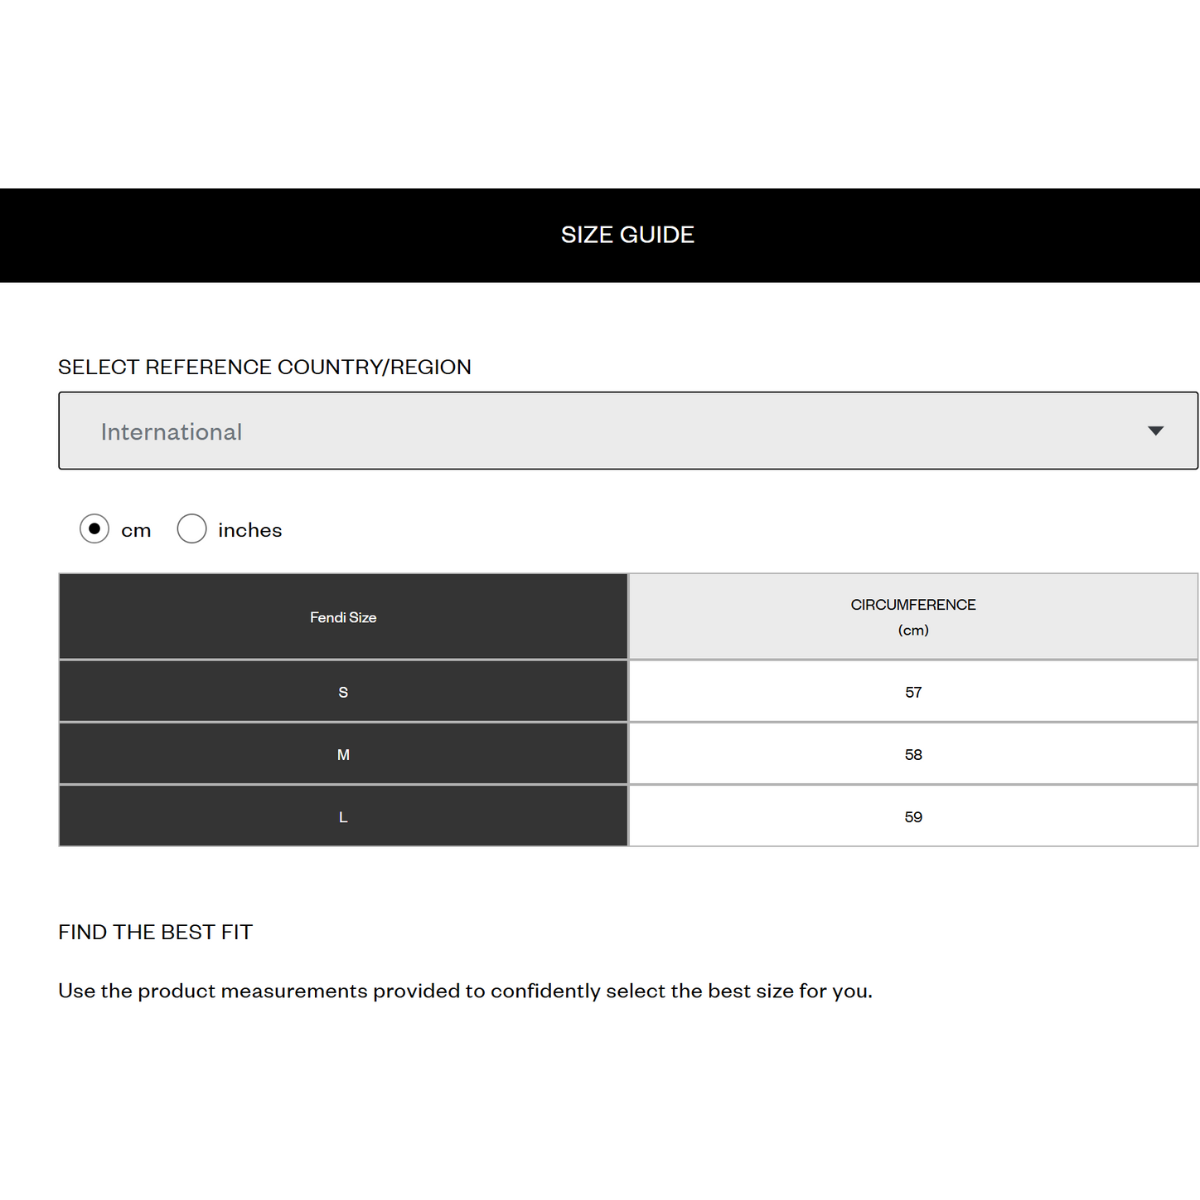Click the Fendi Size column header
Image resolution: width=1200 pixels, height=1200 pixels.
click(x=343, y=617)
